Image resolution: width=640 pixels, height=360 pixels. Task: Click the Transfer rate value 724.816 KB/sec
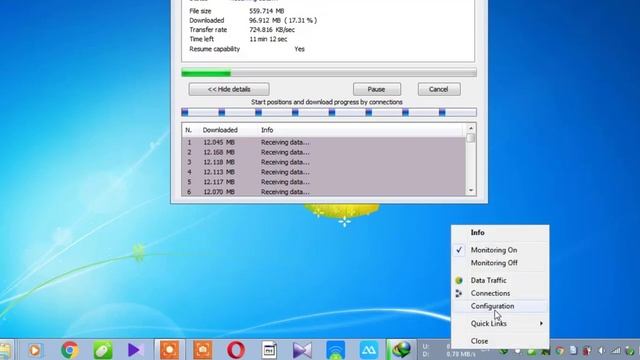click(272, 30)
